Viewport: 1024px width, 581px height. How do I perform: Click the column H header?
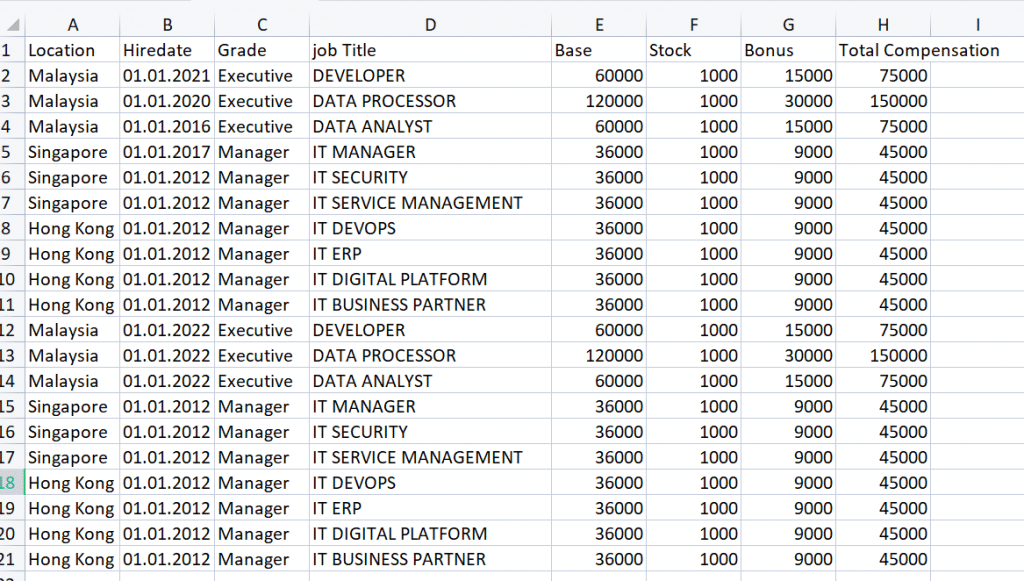point(883,25)
